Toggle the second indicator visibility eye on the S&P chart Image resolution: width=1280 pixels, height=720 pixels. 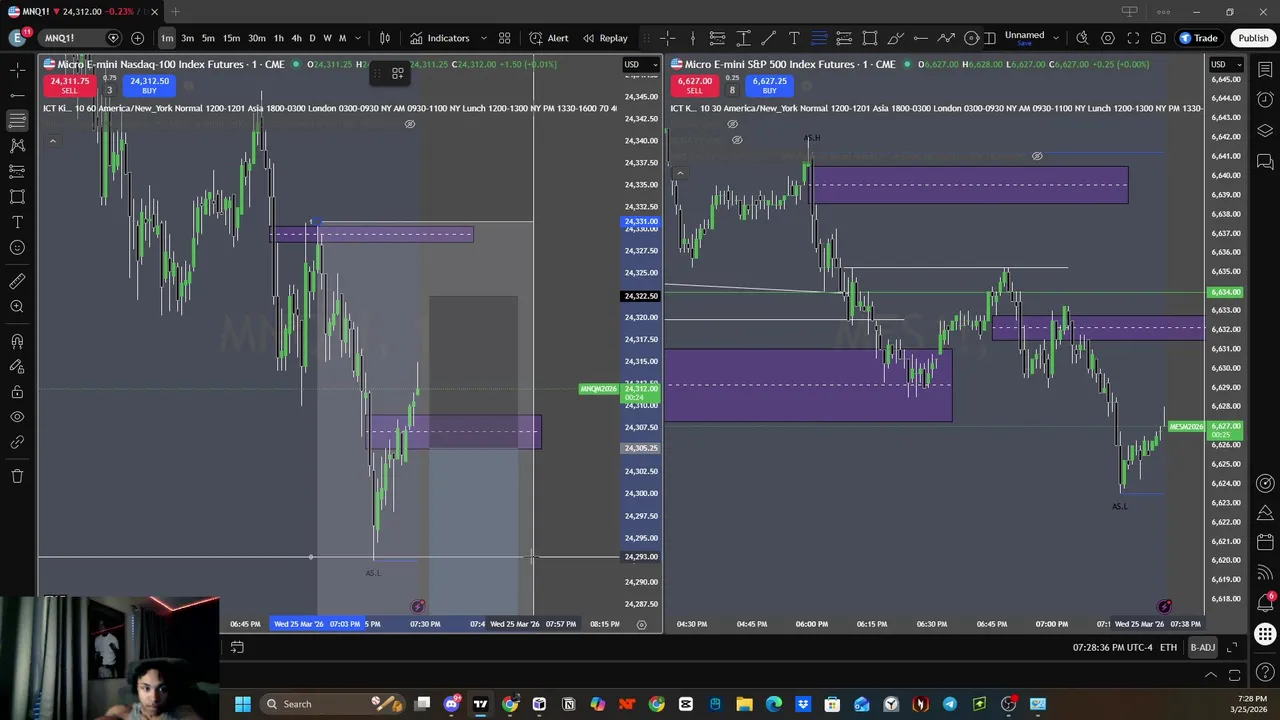click(737, 140)
